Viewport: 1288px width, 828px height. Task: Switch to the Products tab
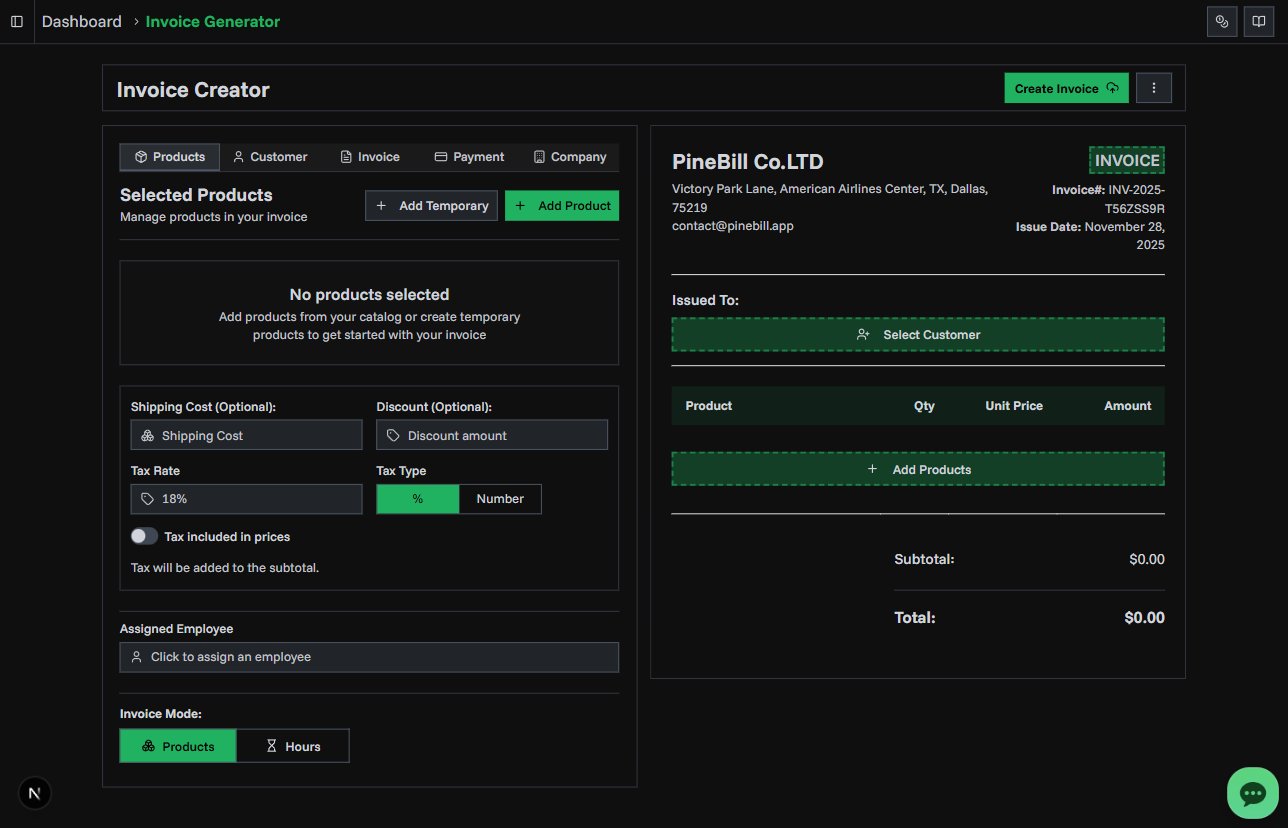tap(170, 157)
